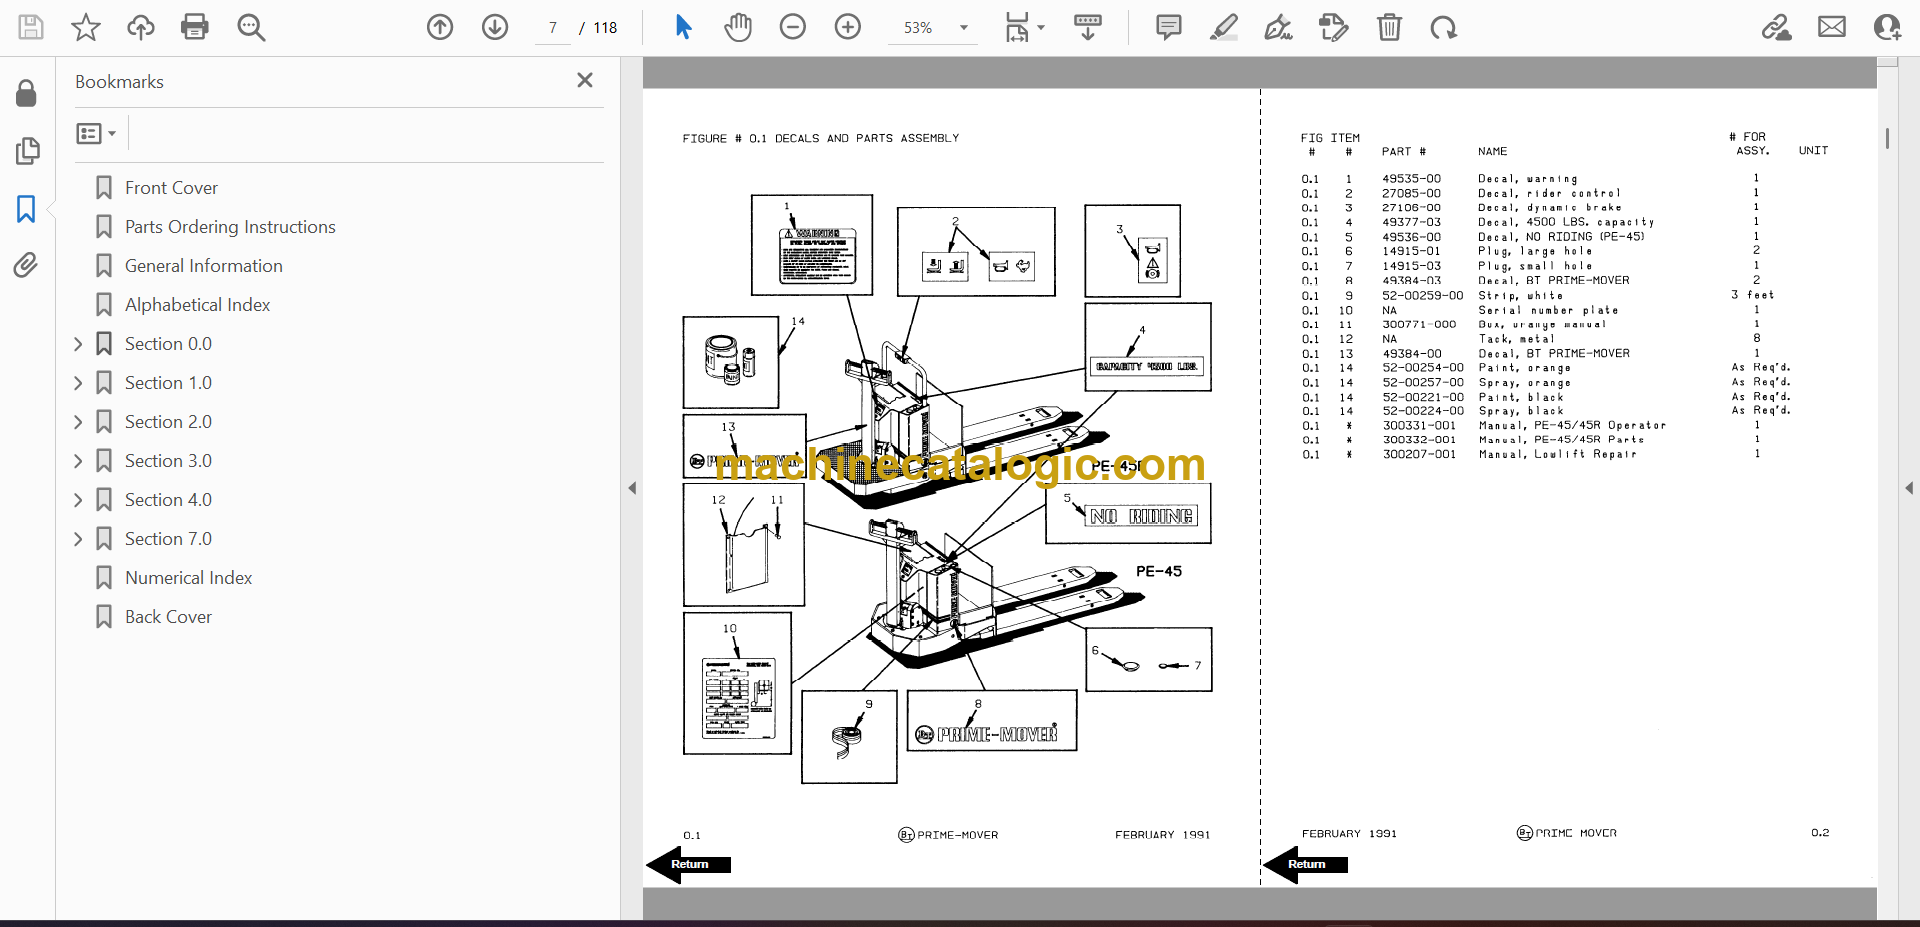Jump to General Information bookmark
1920x927 pixels.
coord(204,266)
